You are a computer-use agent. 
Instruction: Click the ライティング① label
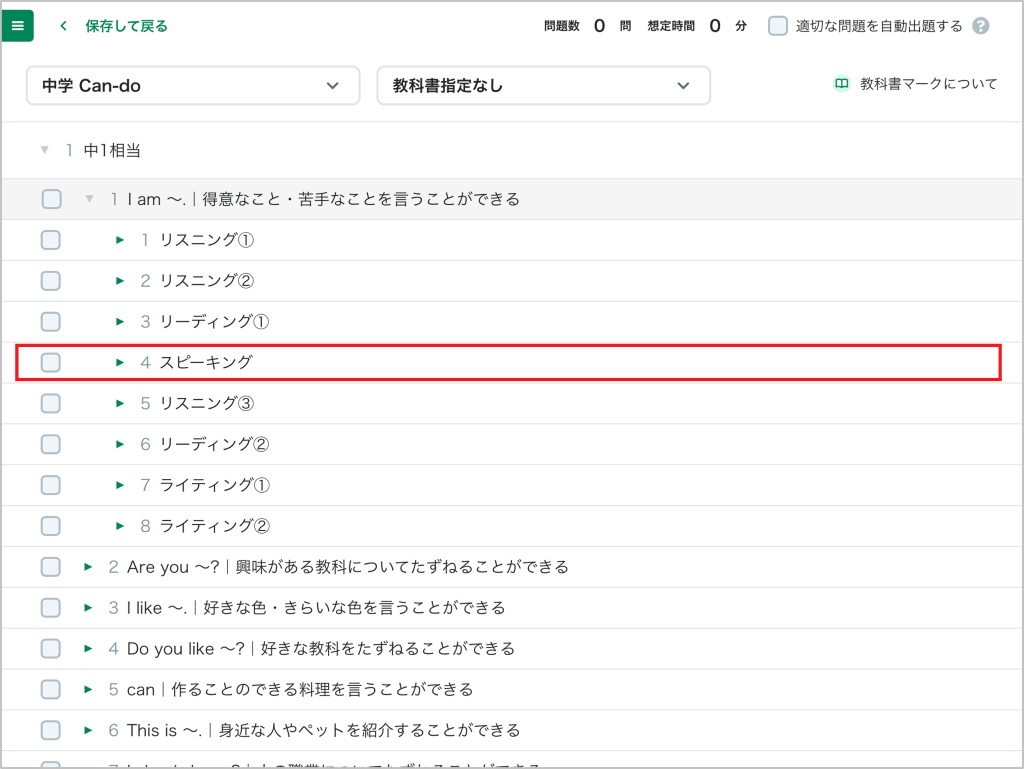(214, 485)
